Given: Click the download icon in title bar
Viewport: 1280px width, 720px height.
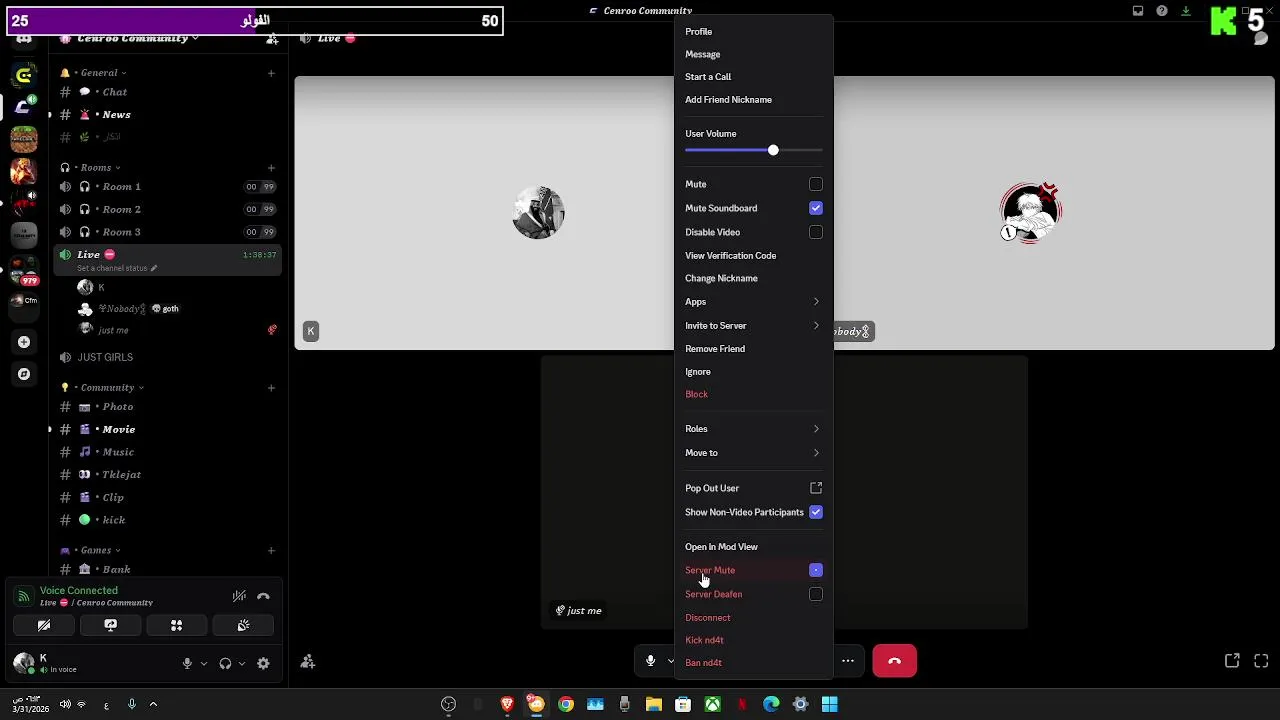Looking at the screenshot, I should [1186, 11].
